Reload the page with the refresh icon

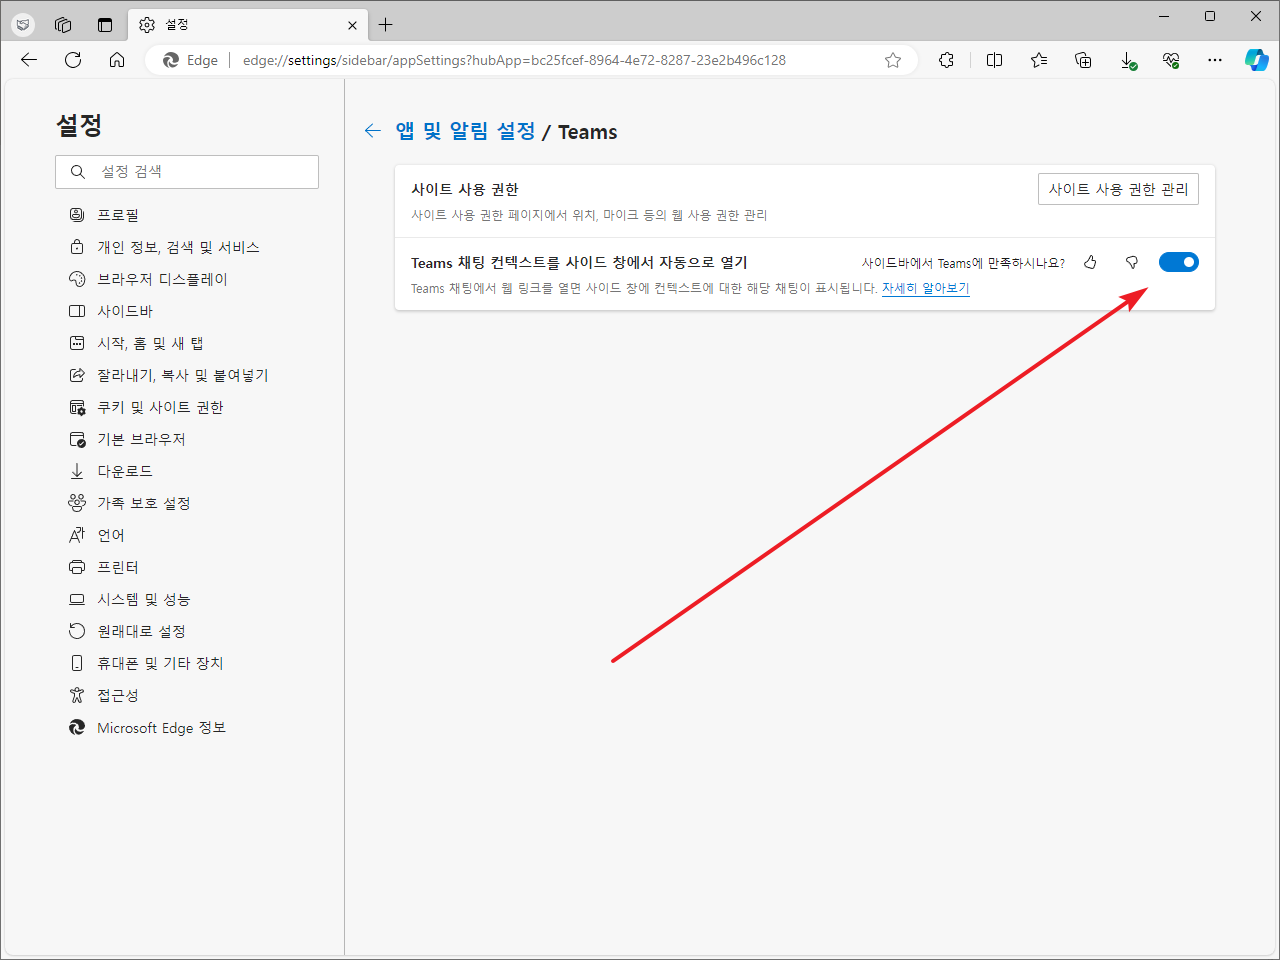[x=73, y=60]
